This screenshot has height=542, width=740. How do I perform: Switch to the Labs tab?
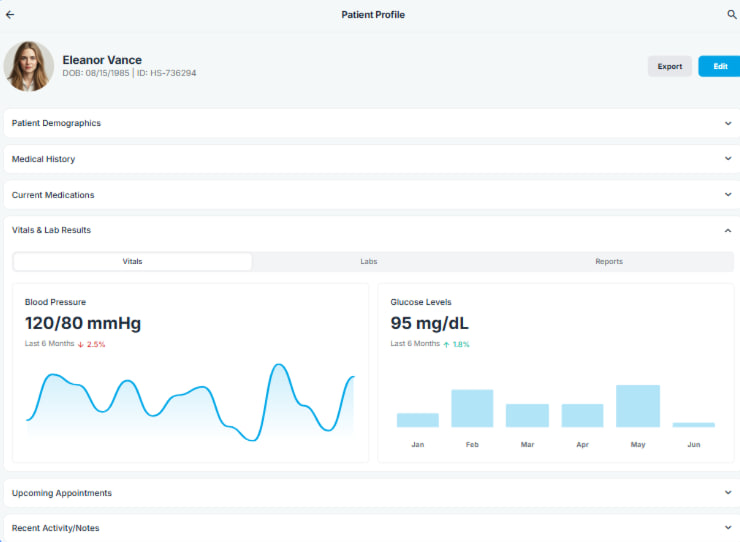coord(369,262)
